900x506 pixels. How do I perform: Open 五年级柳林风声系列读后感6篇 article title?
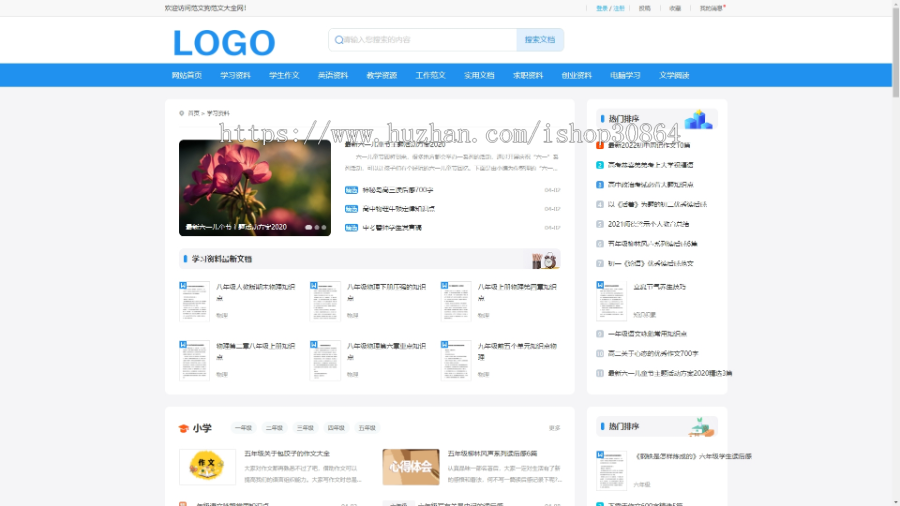492,454
